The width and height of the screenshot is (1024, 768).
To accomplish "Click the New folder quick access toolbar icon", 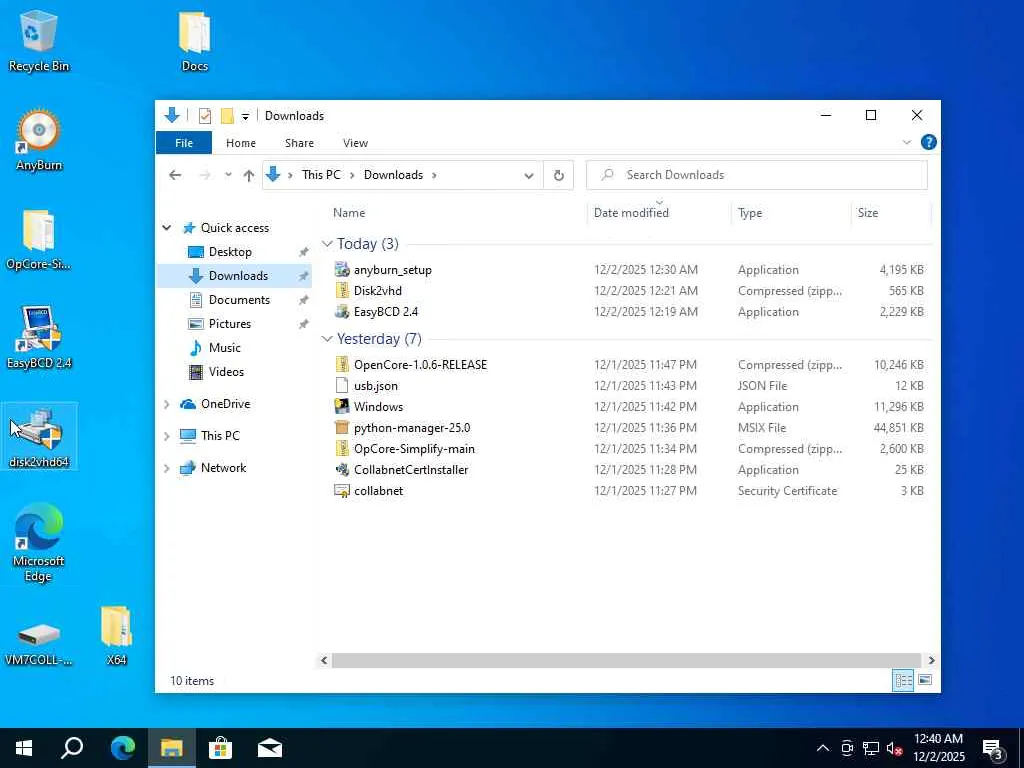I will pos(227,116).
